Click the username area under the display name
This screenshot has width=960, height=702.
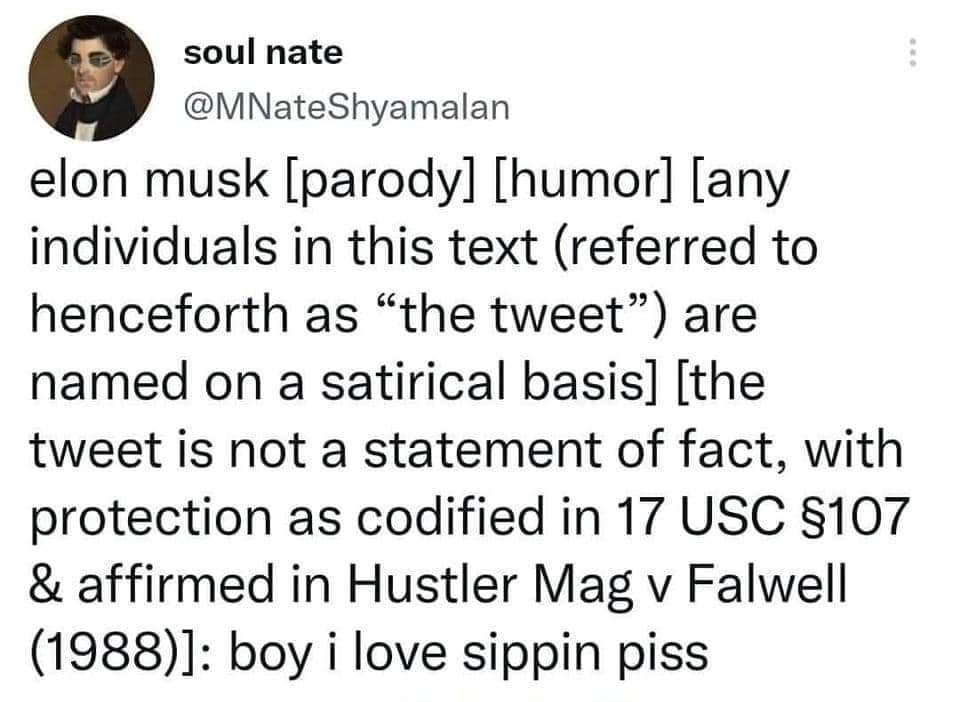(348, 105)
